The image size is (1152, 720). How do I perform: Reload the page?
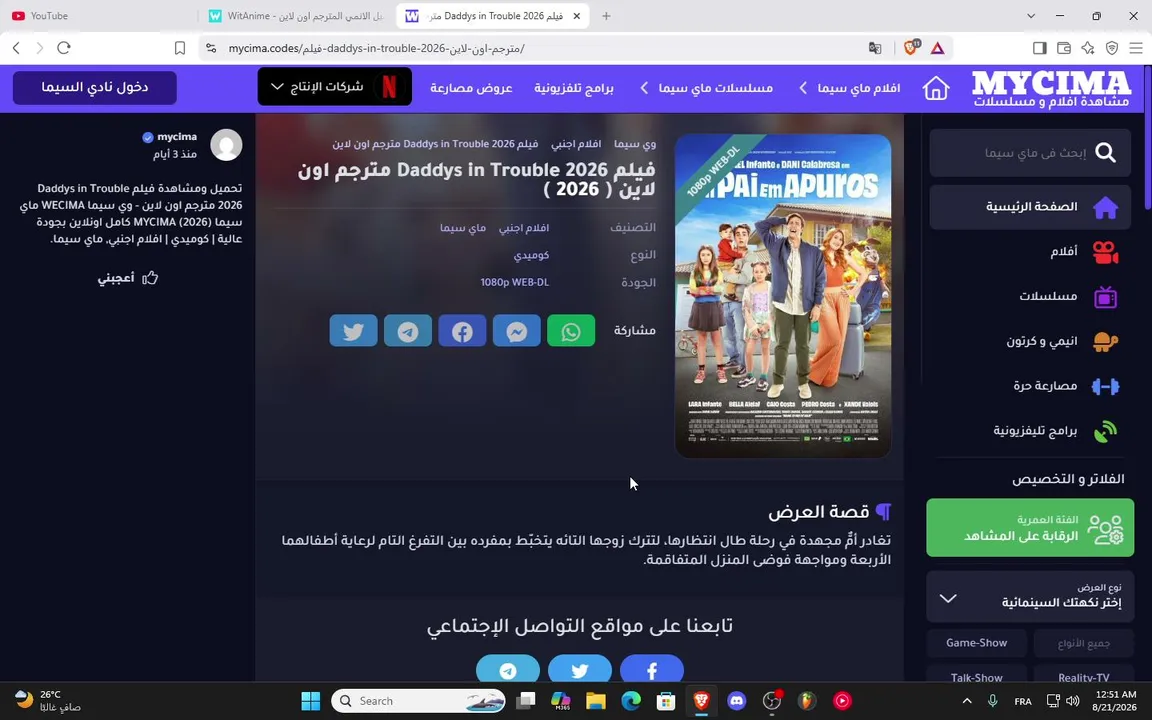pyautogui.click(x=64, y=48)
